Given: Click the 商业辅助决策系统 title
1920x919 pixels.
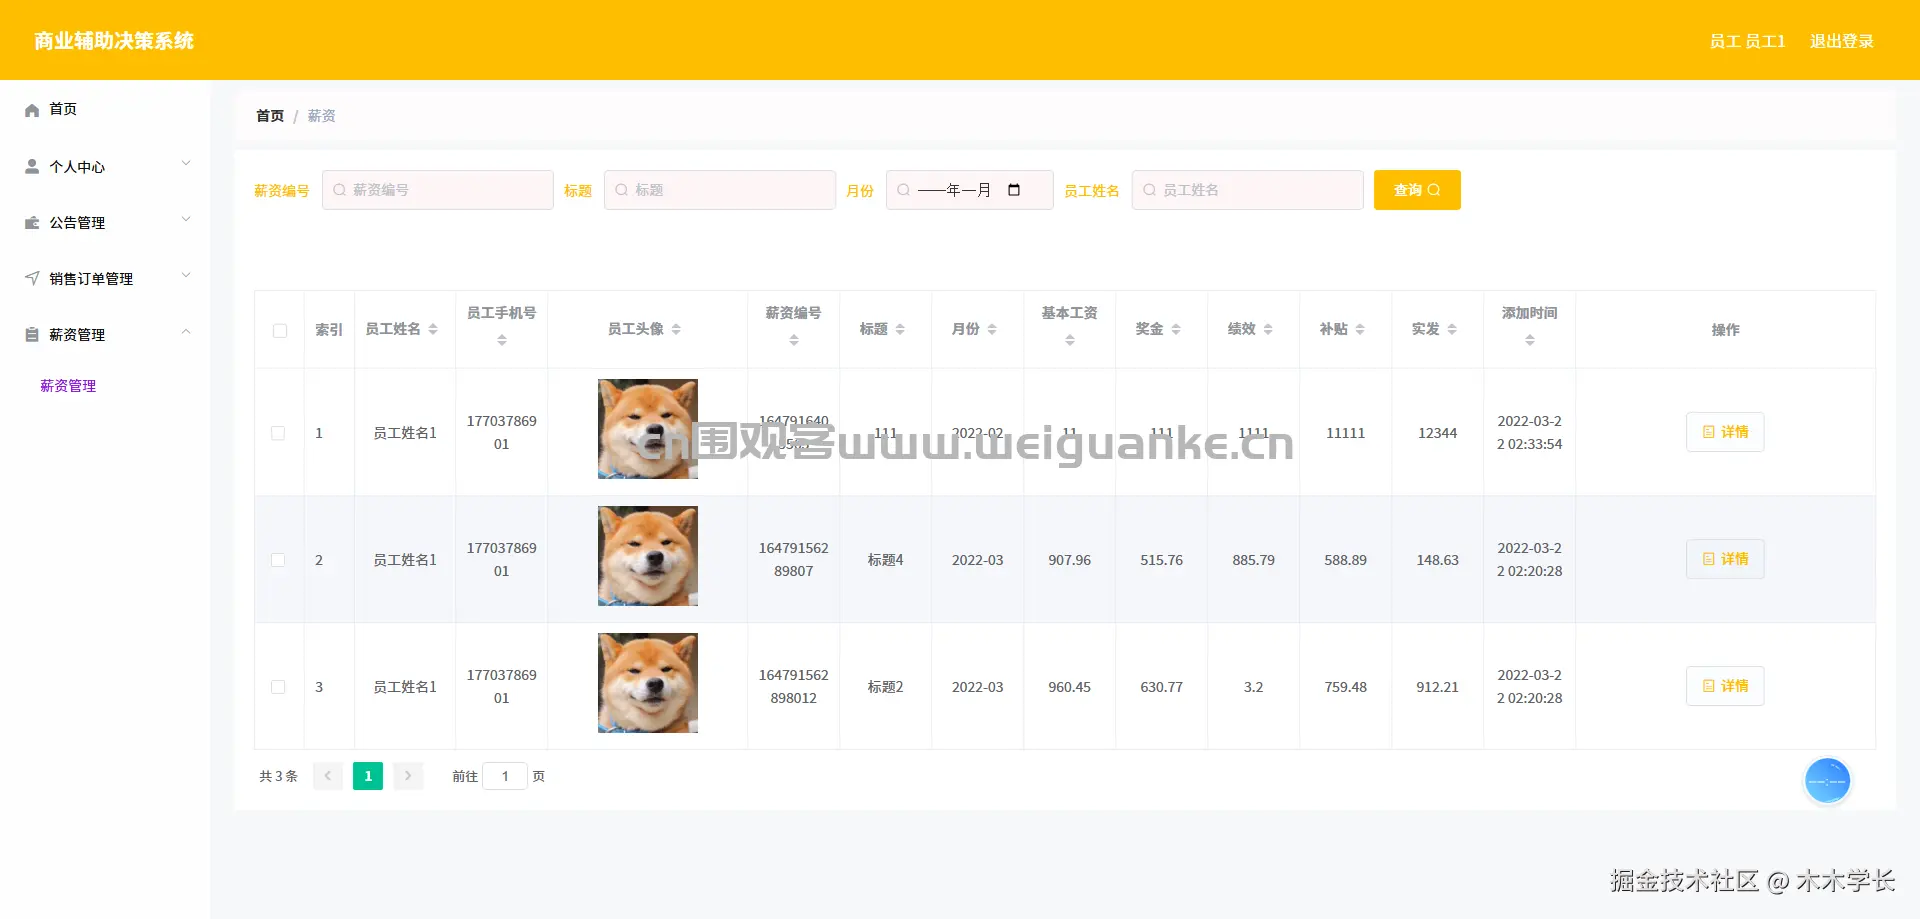Looking at the screenshot, I should pyautogui.click(x=114, y=41).
